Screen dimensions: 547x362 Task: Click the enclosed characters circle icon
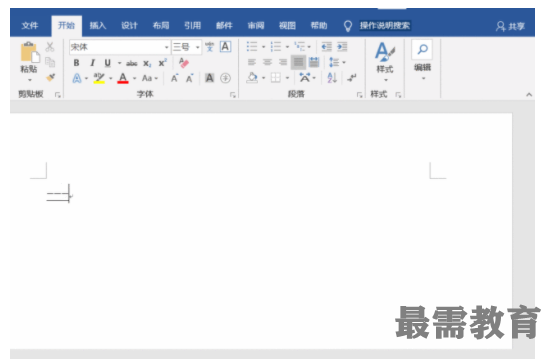pyautogui.click(x=225, y=78)
